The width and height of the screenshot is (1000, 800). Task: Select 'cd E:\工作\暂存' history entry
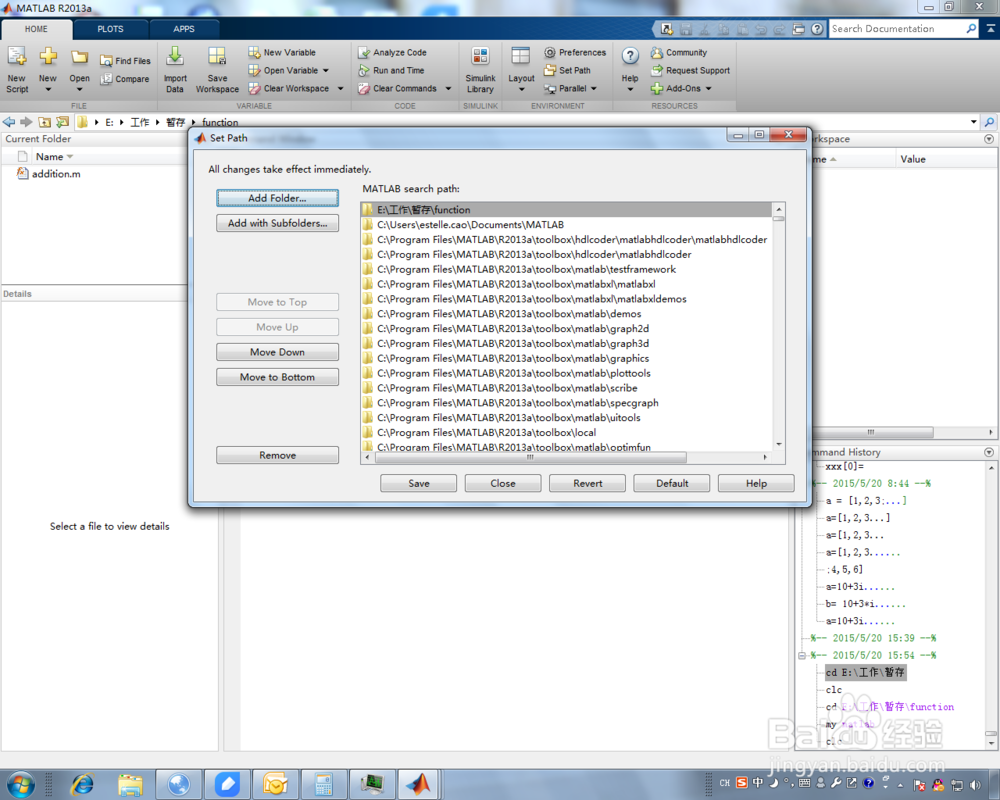[x=865, y=672]
